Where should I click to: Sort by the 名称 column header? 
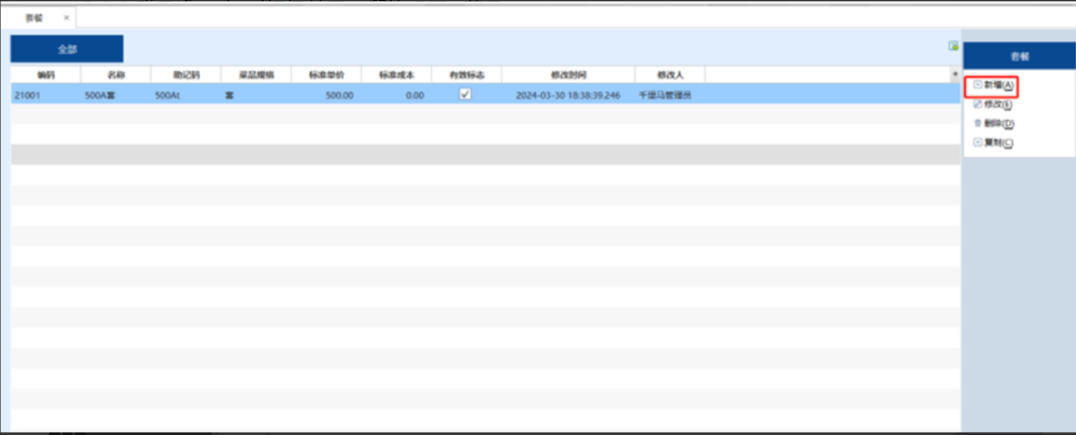tap(115, 74)
